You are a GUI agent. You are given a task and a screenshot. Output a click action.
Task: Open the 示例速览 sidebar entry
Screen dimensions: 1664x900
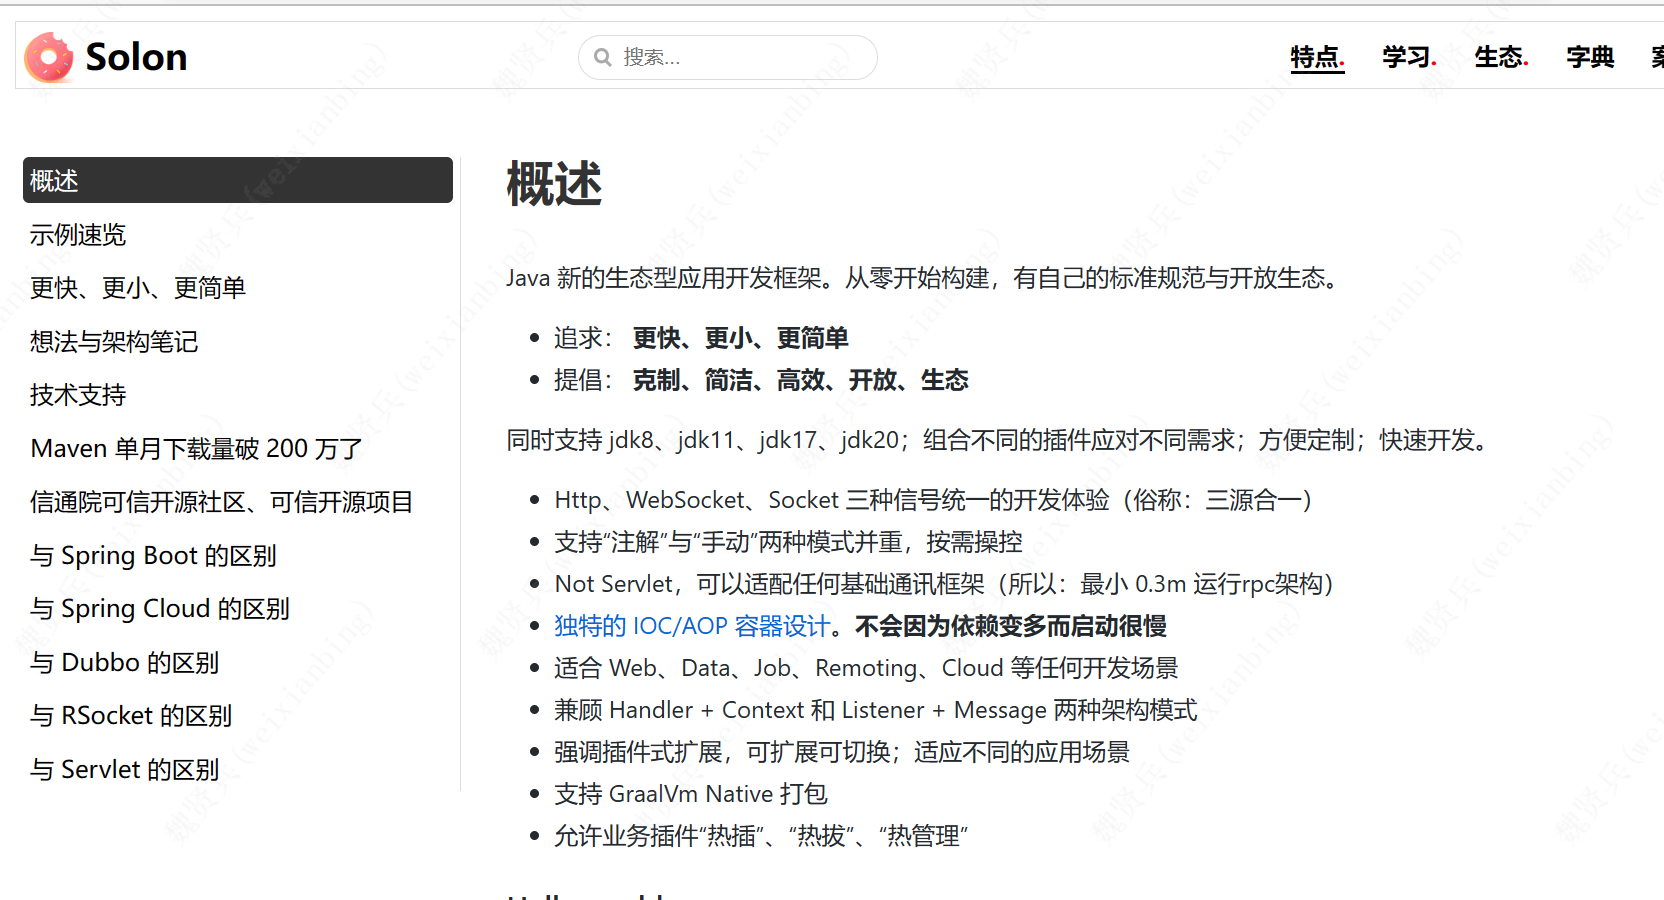click(x=77, y=234)
